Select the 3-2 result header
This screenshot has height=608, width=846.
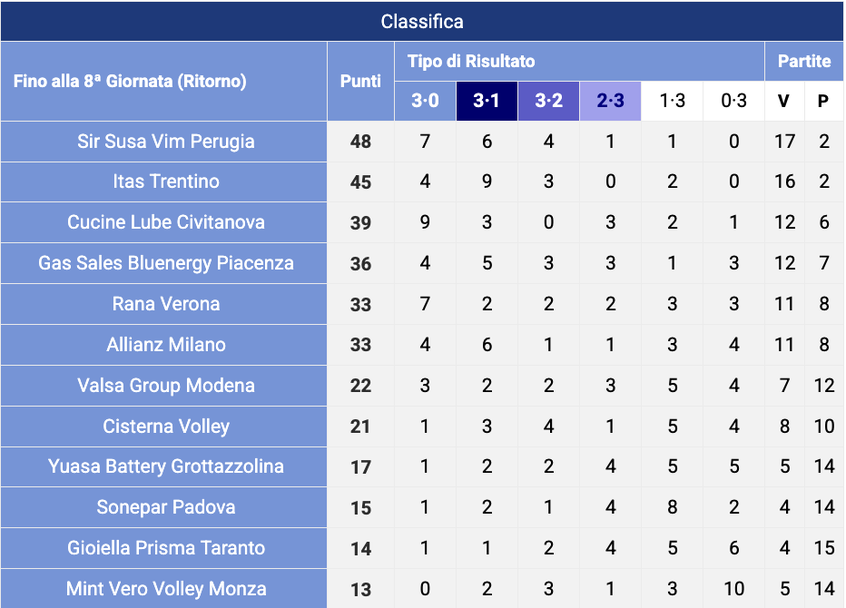tap(549, 101)
